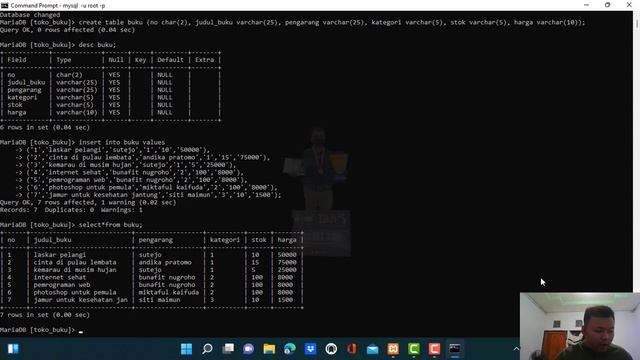Launch Microsoft Office from the taskbar

point(351,349)
